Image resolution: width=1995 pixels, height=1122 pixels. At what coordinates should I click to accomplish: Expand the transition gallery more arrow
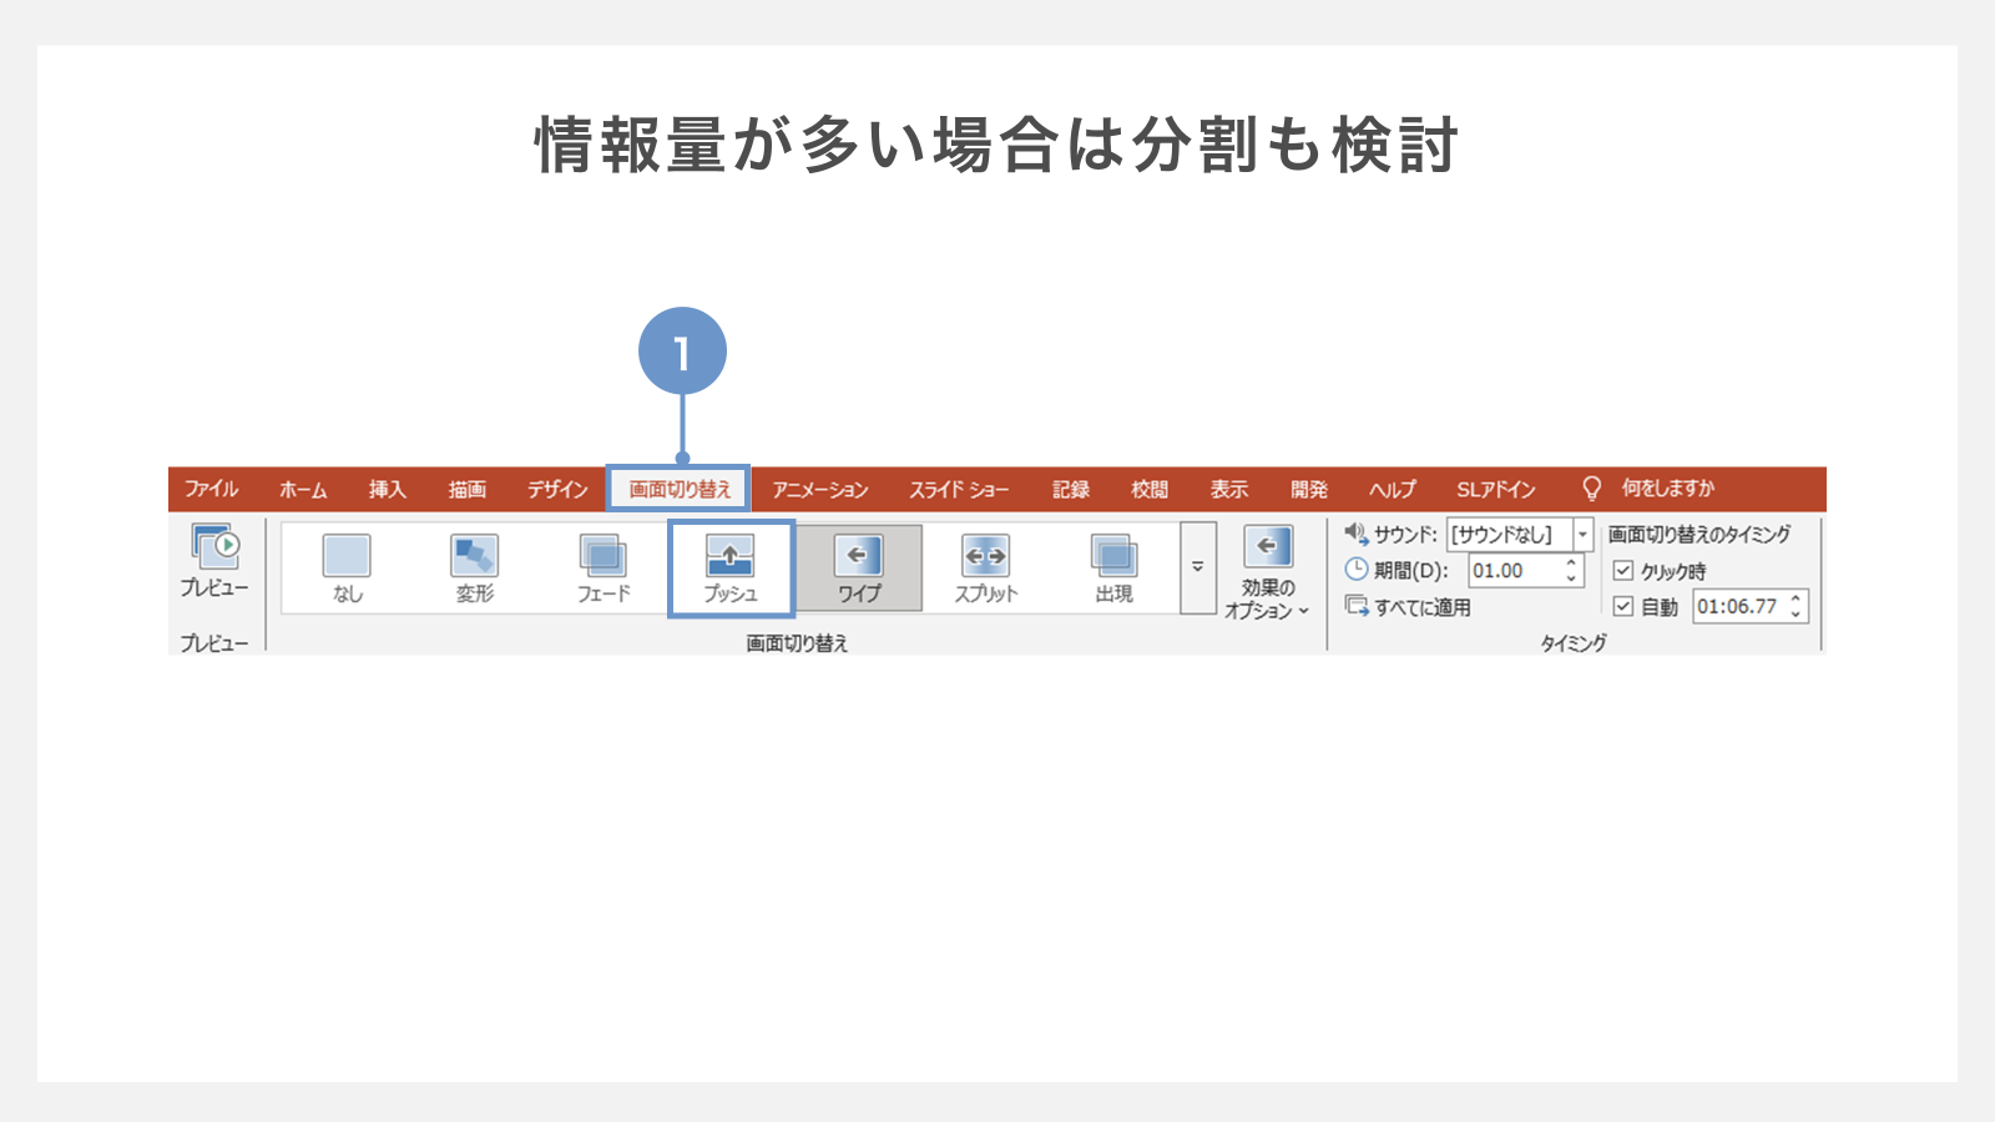click(x=1197, y=567)
